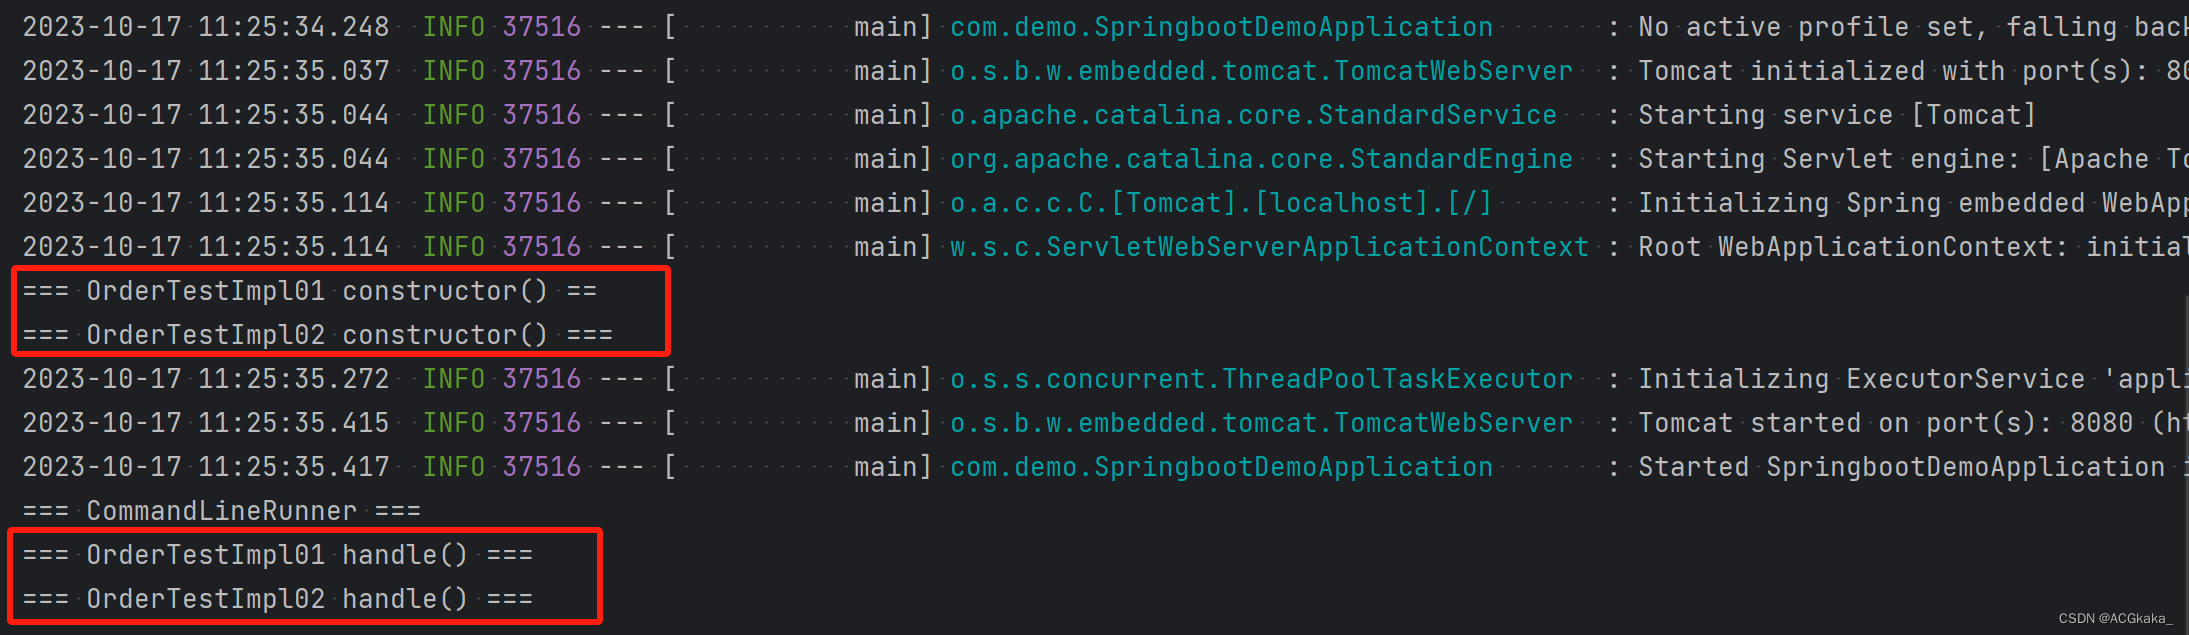2189x635 pixels.
Task: Click the 'Tomcat started on port(s): 8080' message
Action: (x=1913, y=424)
